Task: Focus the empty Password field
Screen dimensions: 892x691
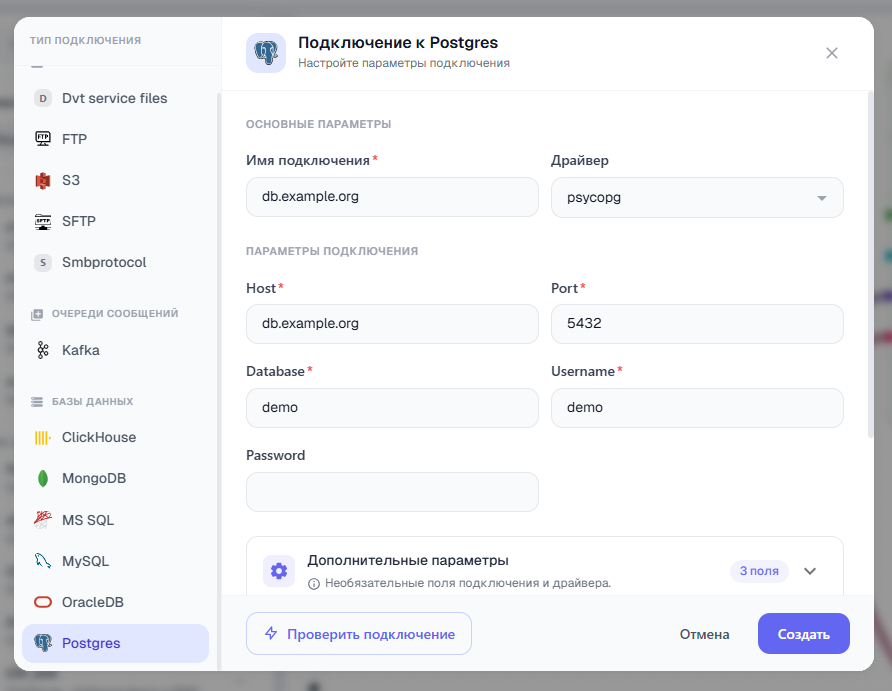Action: [x=392, y=492]
